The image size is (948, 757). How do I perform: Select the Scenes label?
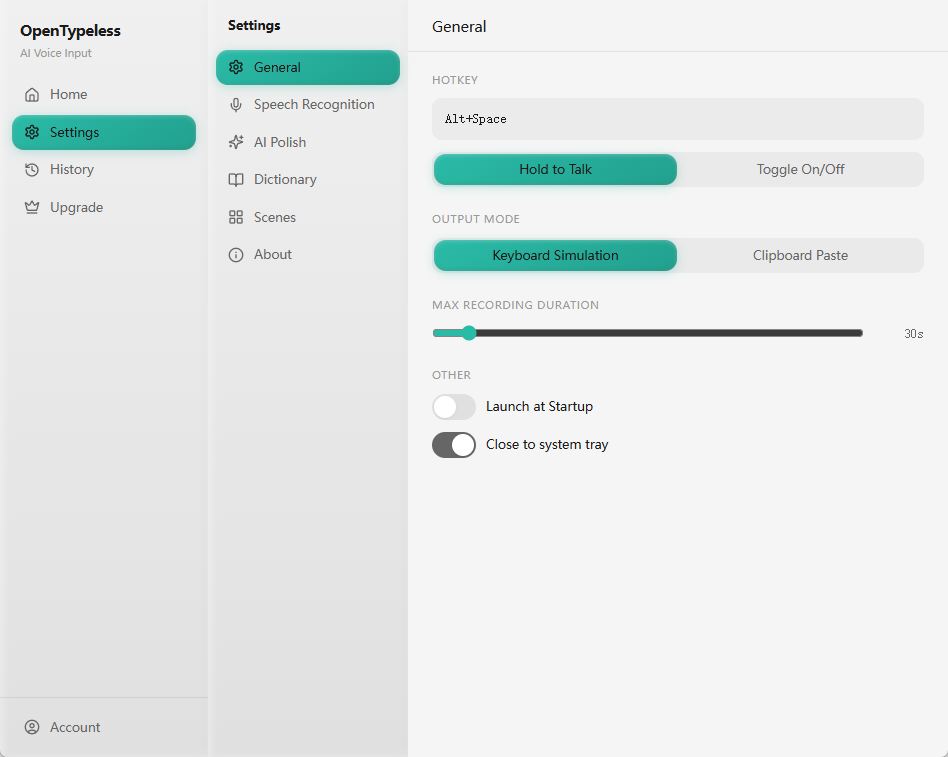[x=274, y=217]
